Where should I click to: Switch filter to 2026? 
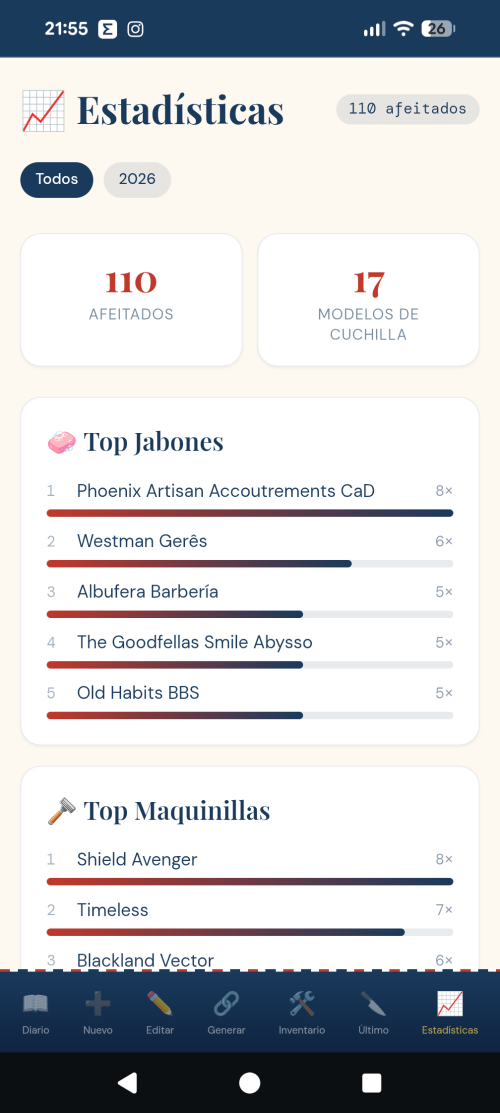pos(137,180)
